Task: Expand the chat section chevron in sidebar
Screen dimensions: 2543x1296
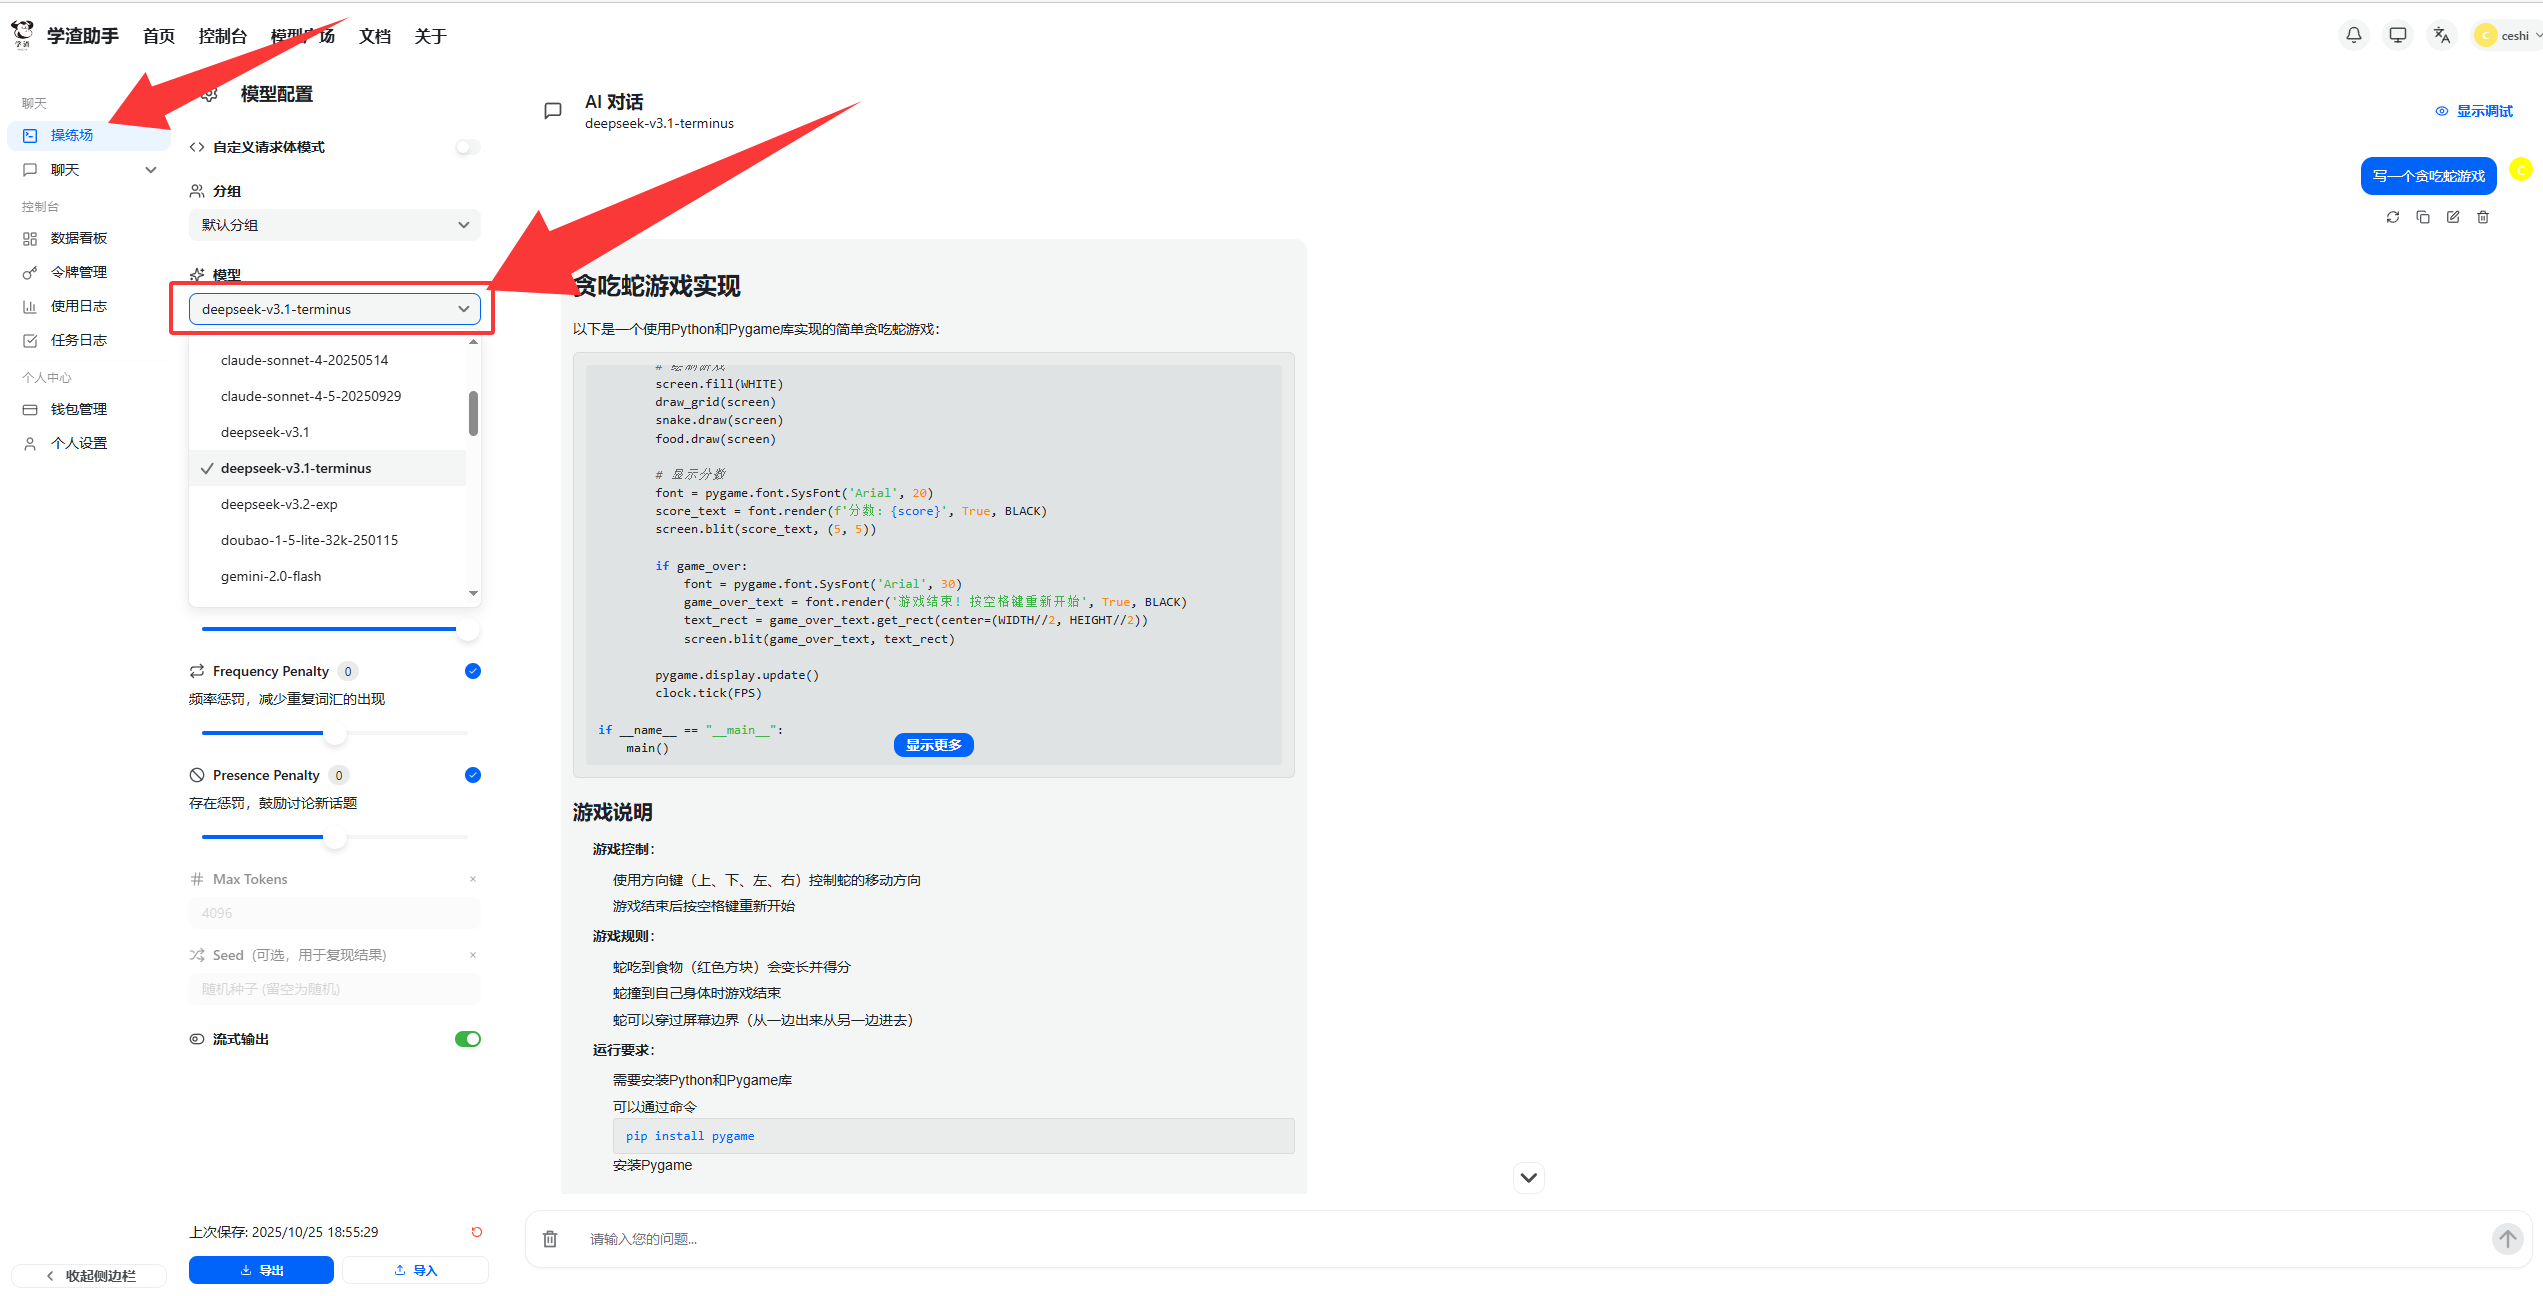Action: (151, 170)
